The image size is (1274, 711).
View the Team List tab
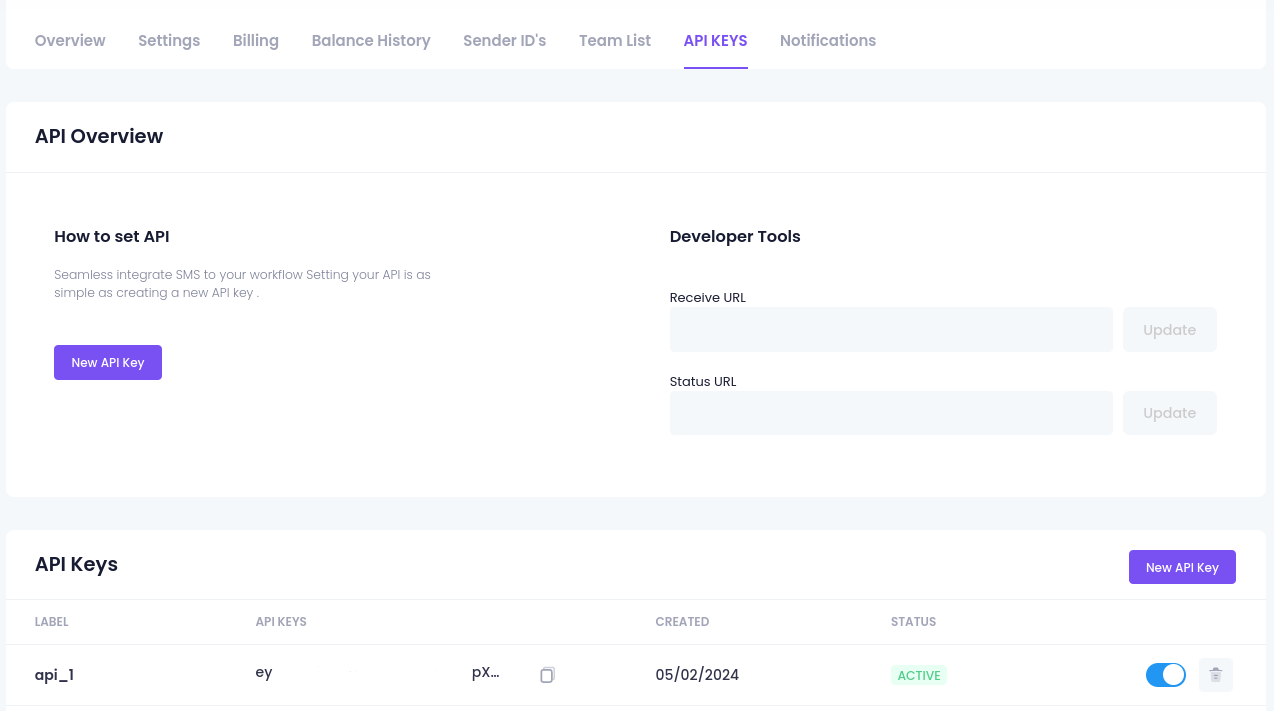615,41
